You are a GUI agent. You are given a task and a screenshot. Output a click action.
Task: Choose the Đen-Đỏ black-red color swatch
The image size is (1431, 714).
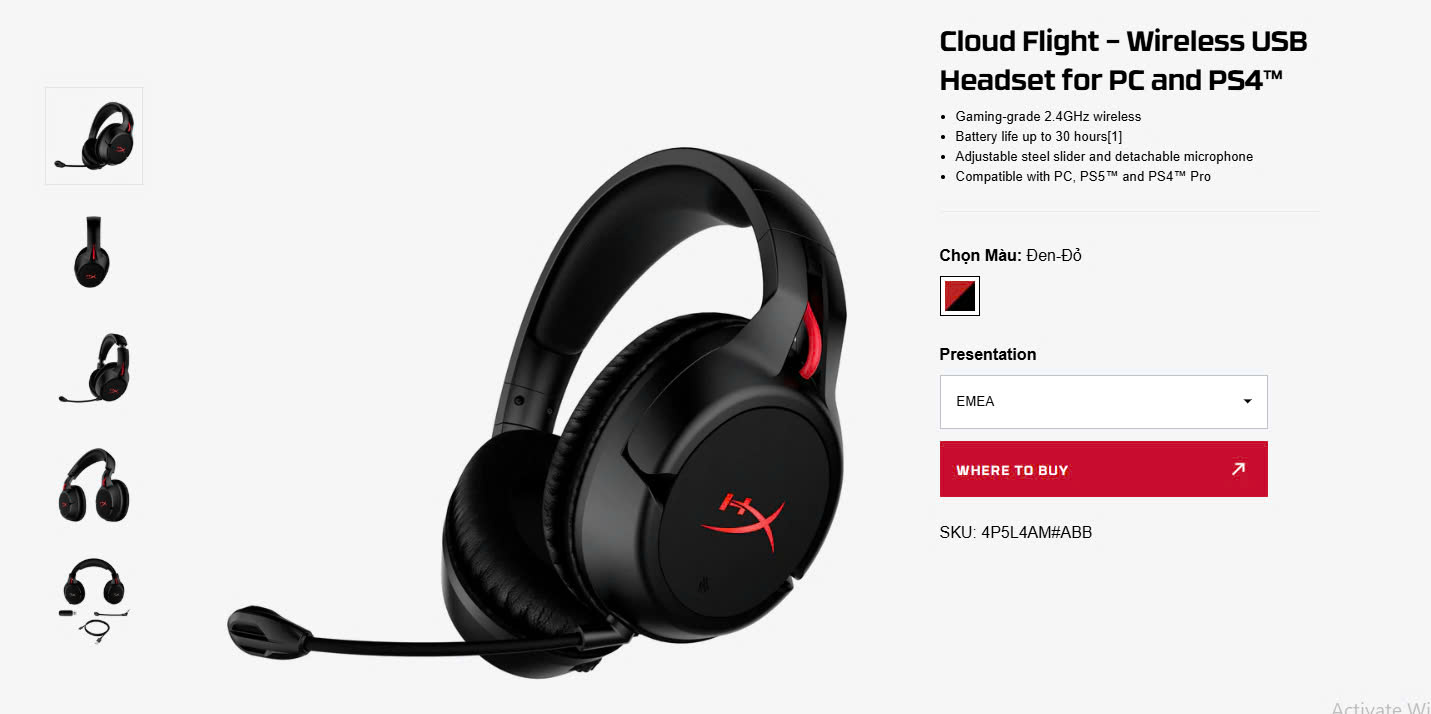(960, 296)
